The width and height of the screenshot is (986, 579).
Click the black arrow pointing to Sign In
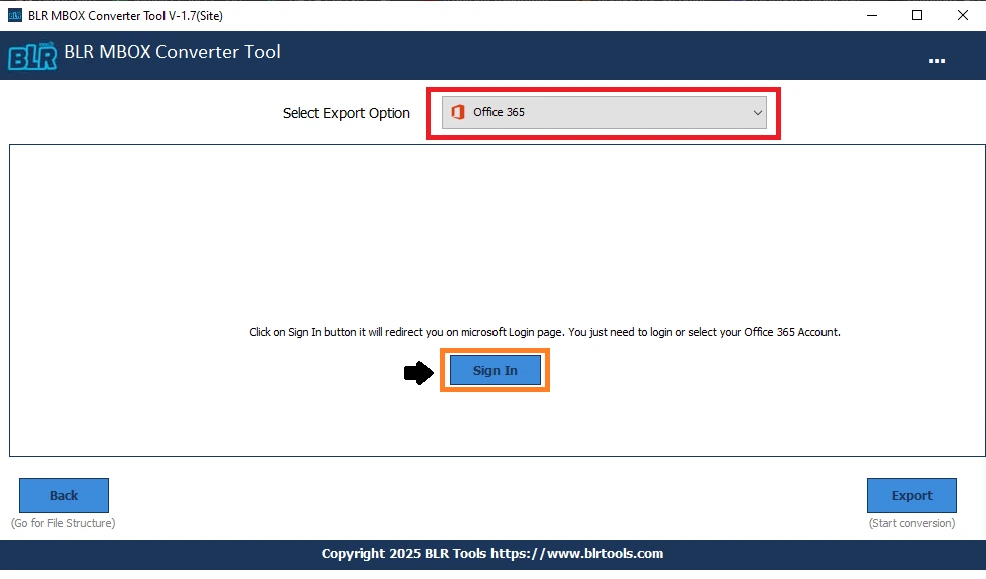click(418, 371)
